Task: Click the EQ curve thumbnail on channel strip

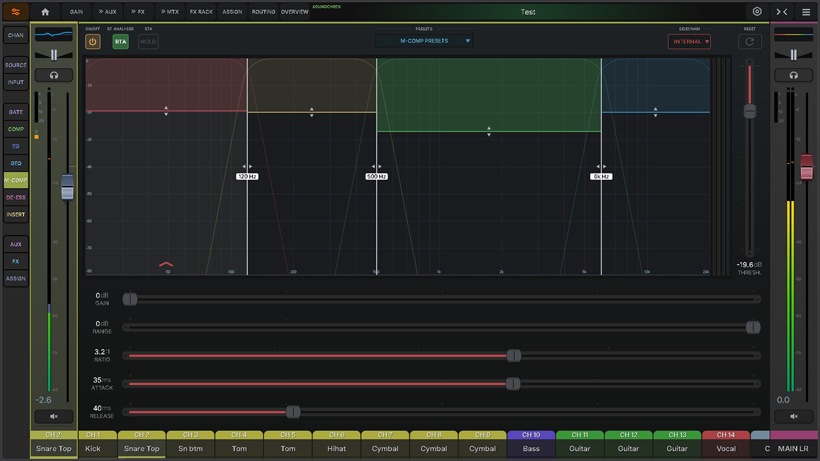Action: click(x=54, y=34)
